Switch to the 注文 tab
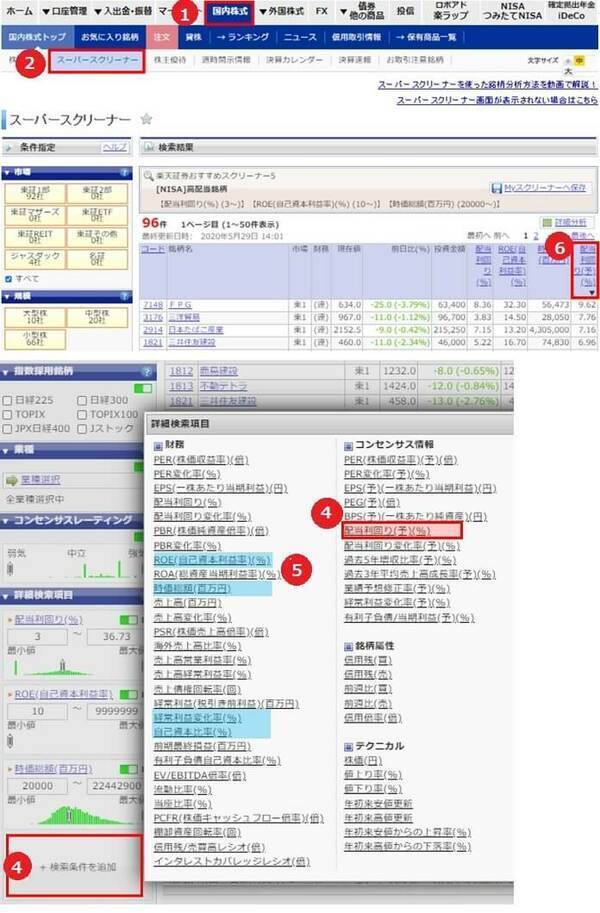 [161, 37]
